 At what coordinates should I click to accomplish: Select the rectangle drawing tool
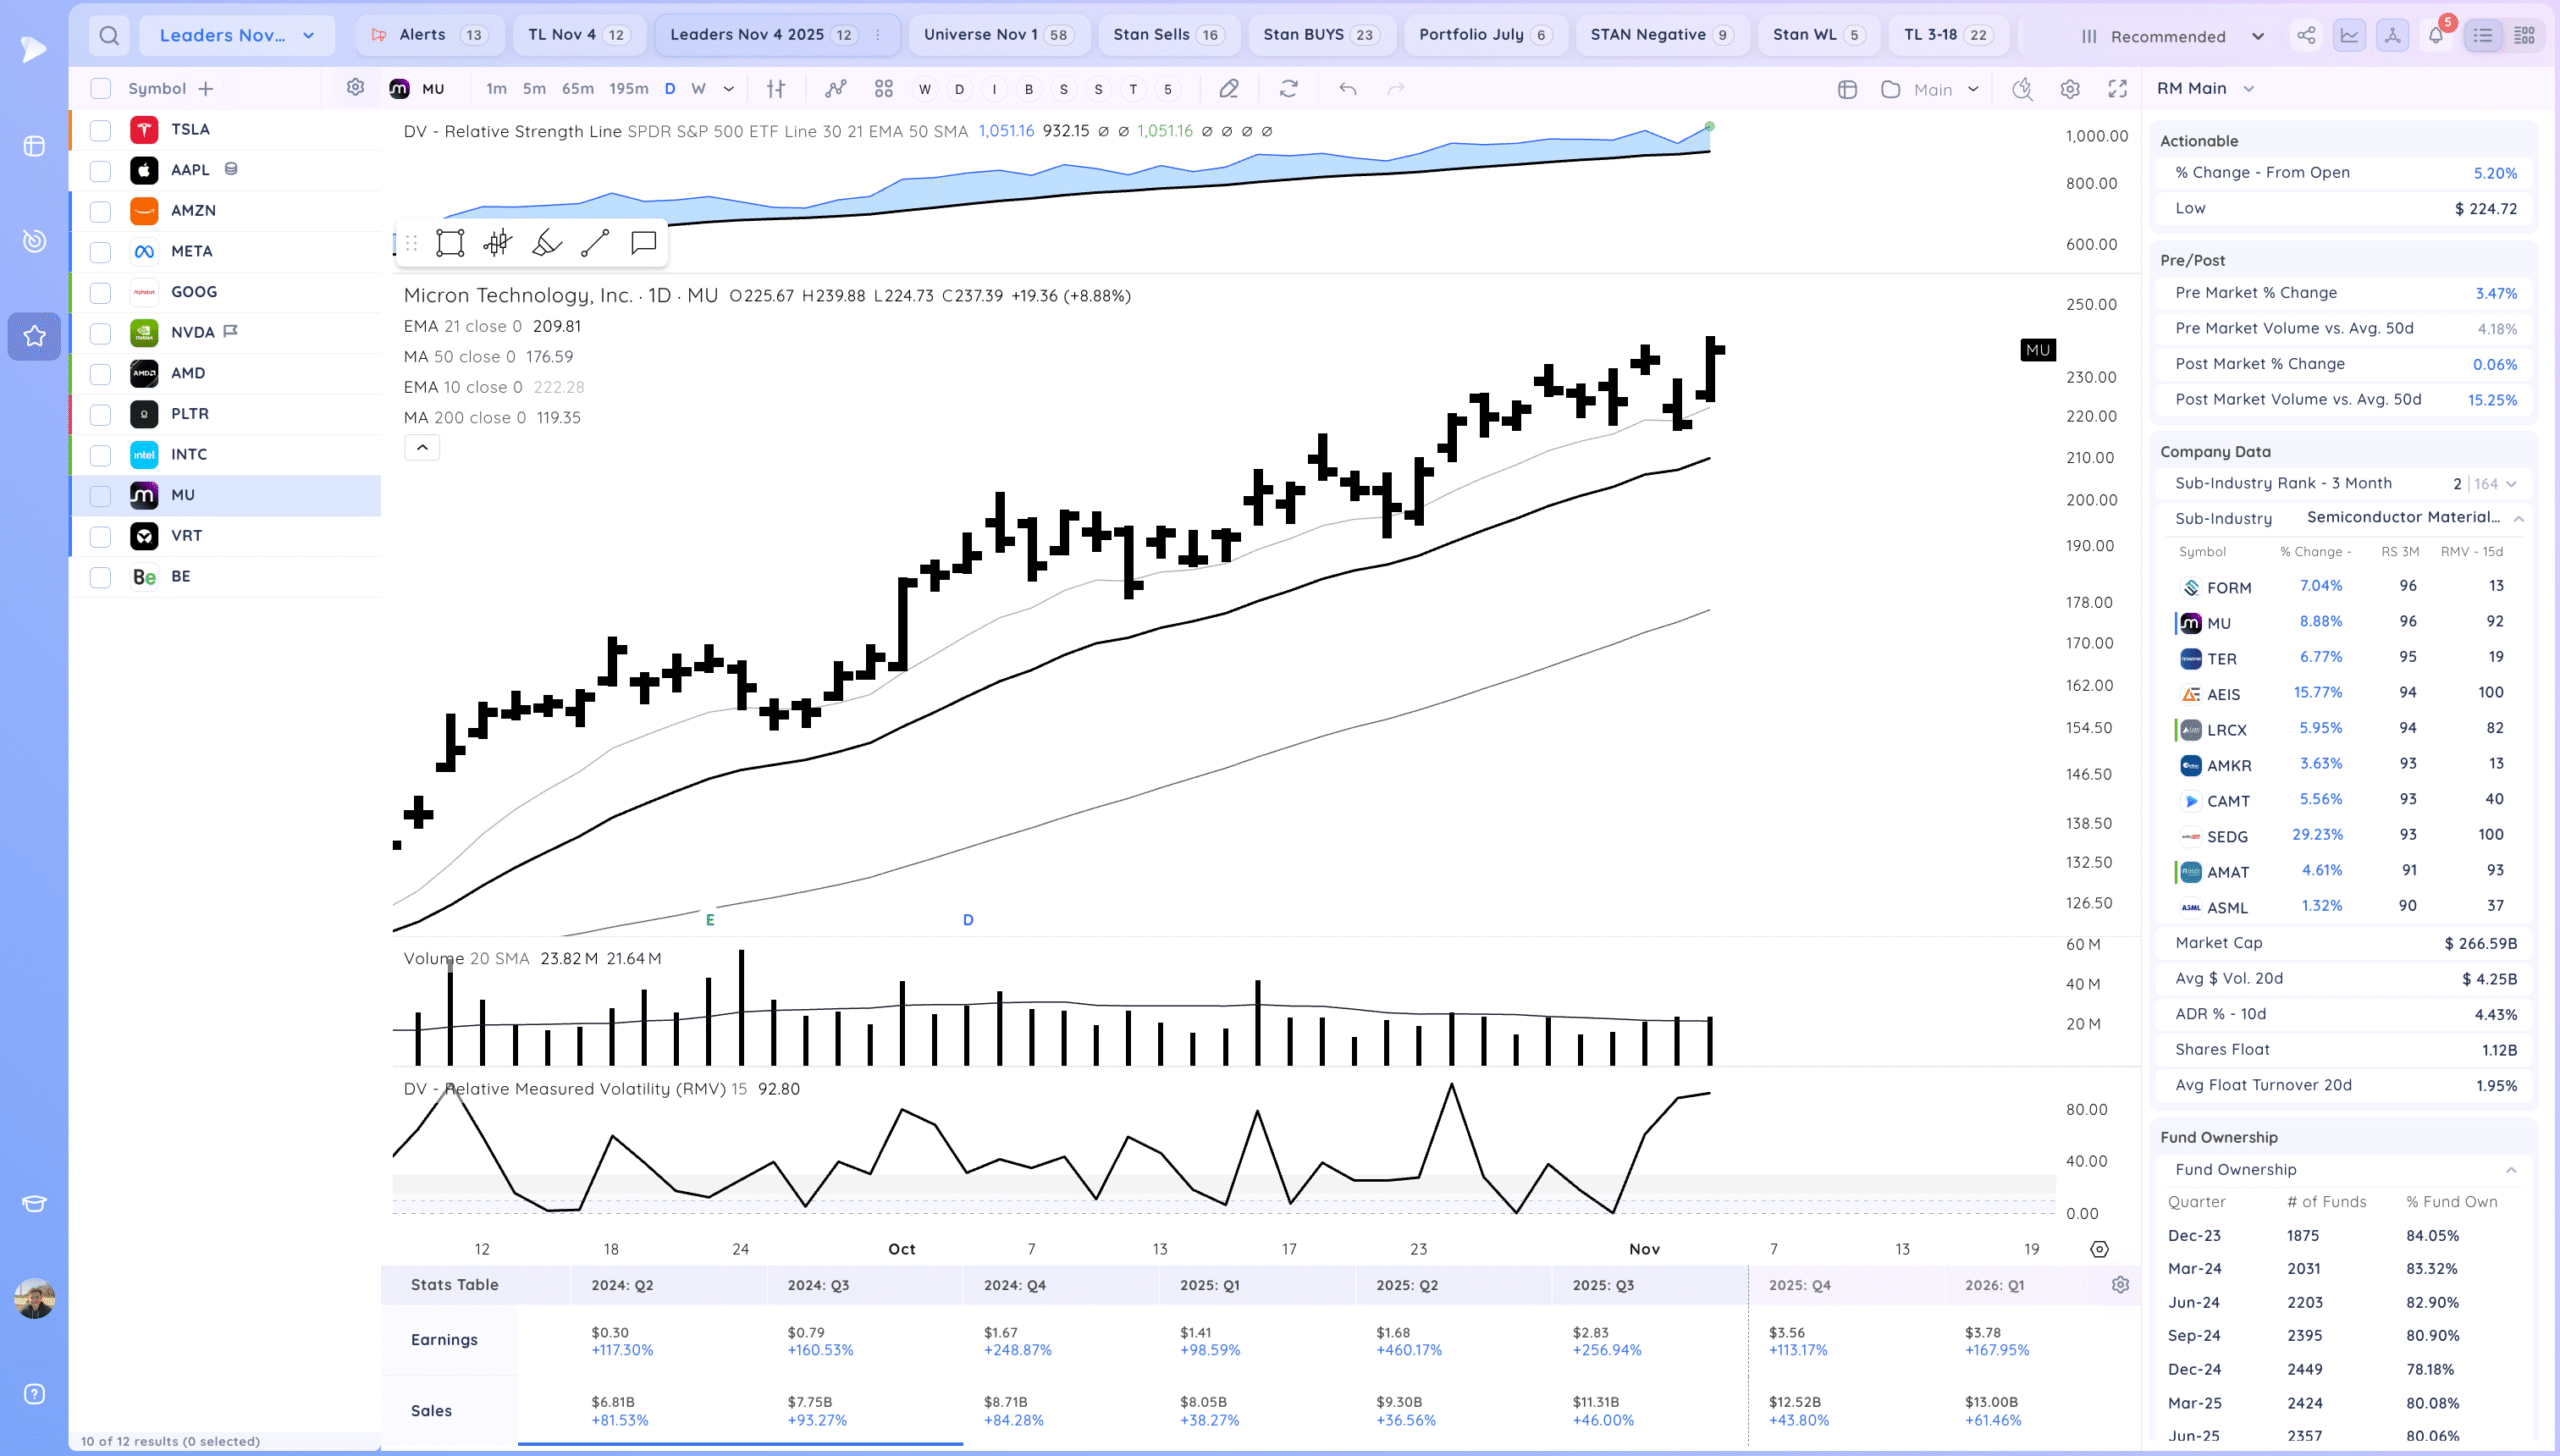pyautogui.click(x=450, y=243)
